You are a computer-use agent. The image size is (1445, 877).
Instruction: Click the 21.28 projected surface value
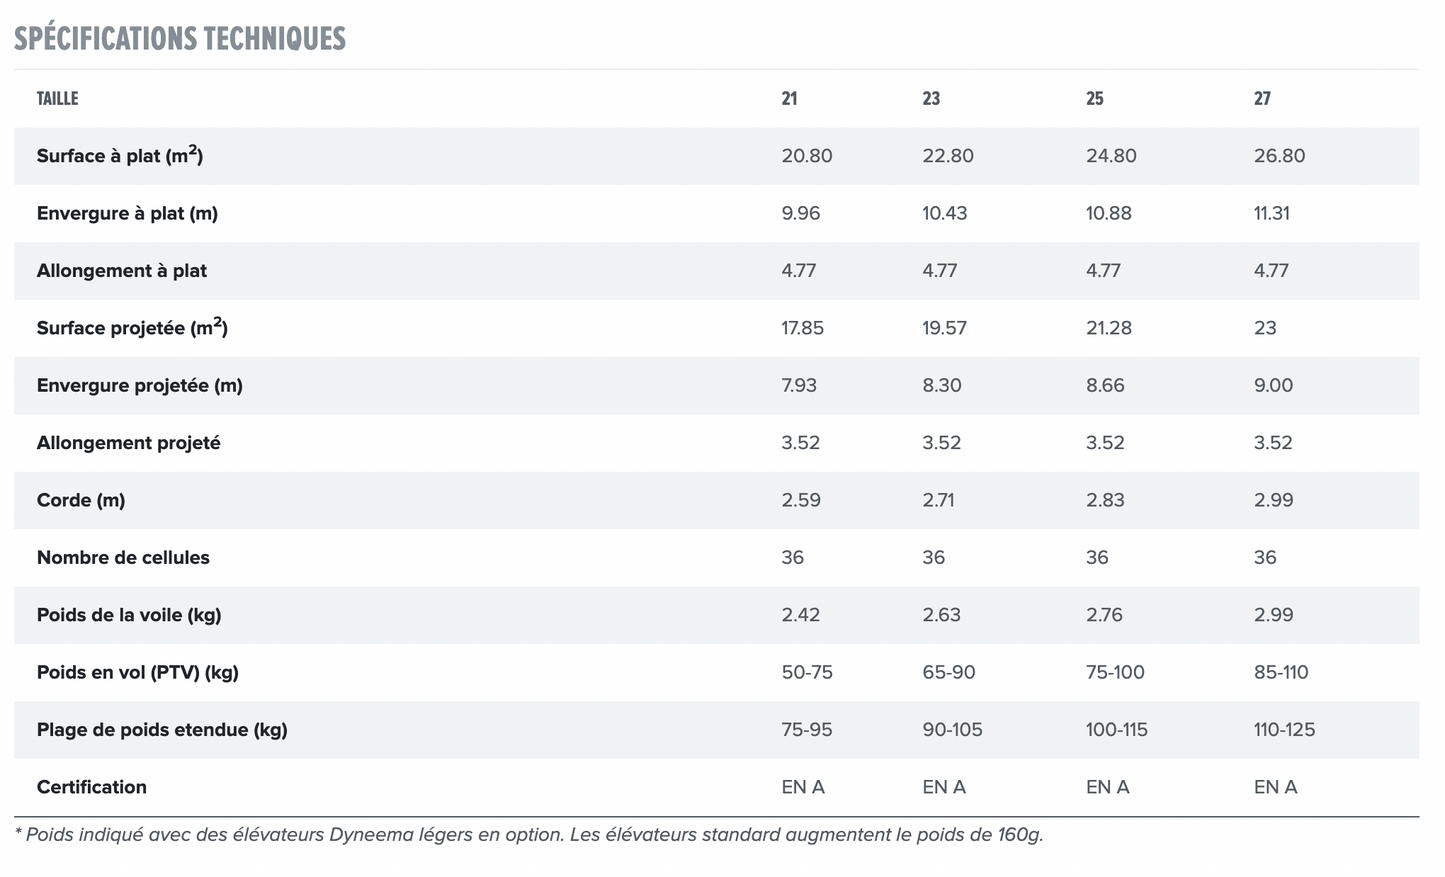click(x=1108, y=328)
